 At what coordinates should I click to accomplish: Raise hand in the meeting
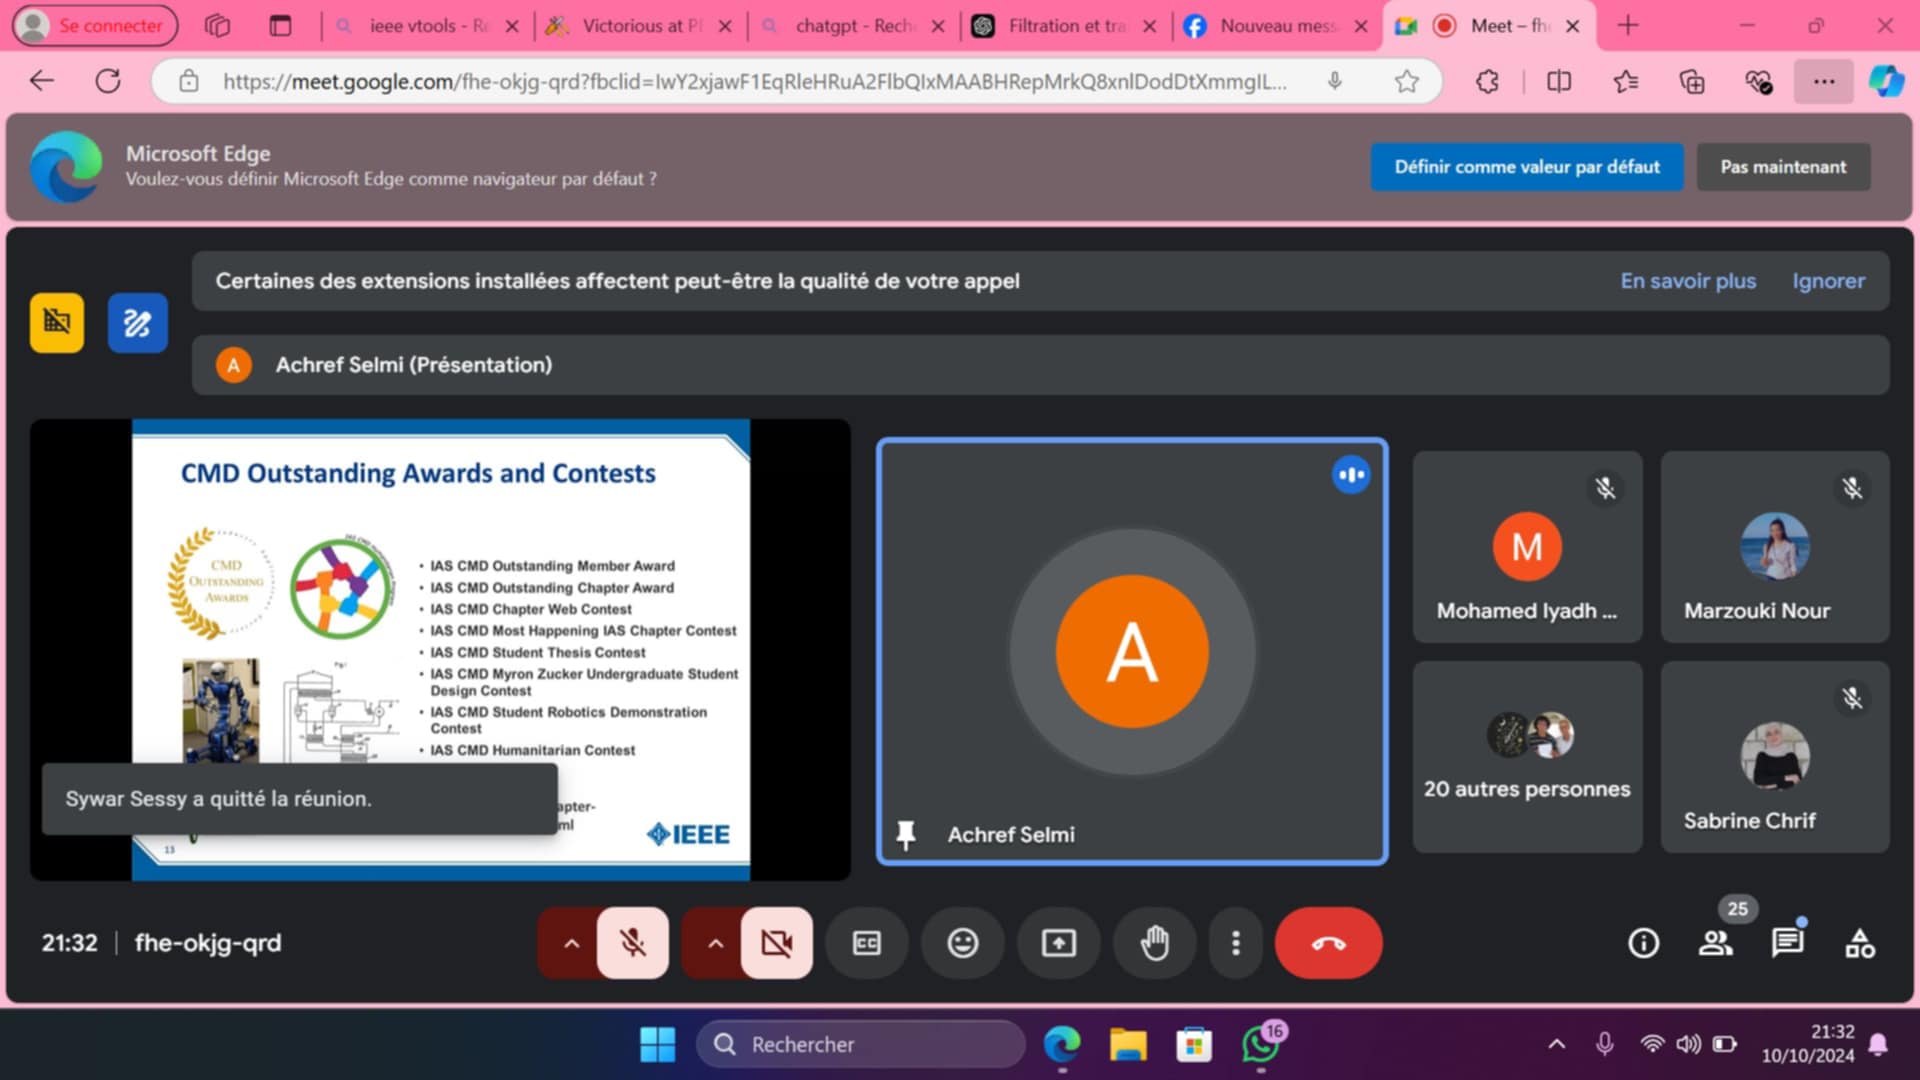tap(1154, 943)
